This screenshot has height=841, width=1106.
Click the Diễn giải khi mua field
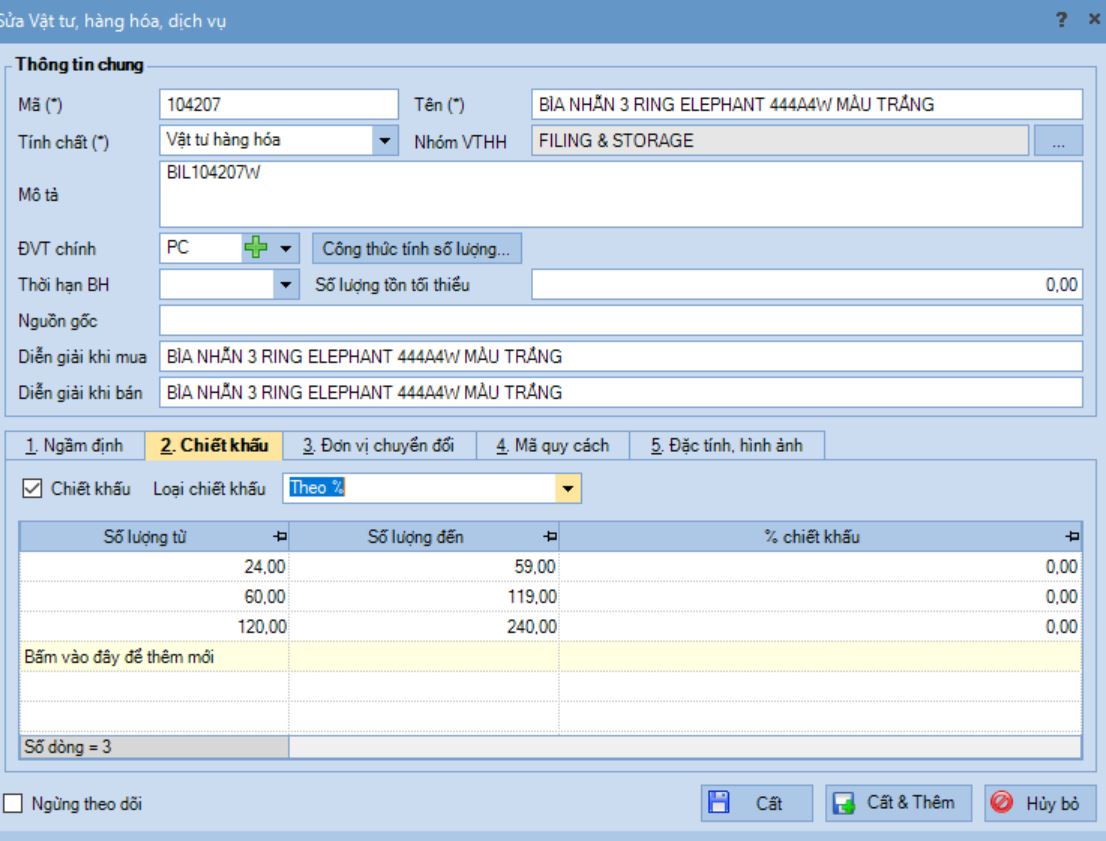[x=621, y=356]
